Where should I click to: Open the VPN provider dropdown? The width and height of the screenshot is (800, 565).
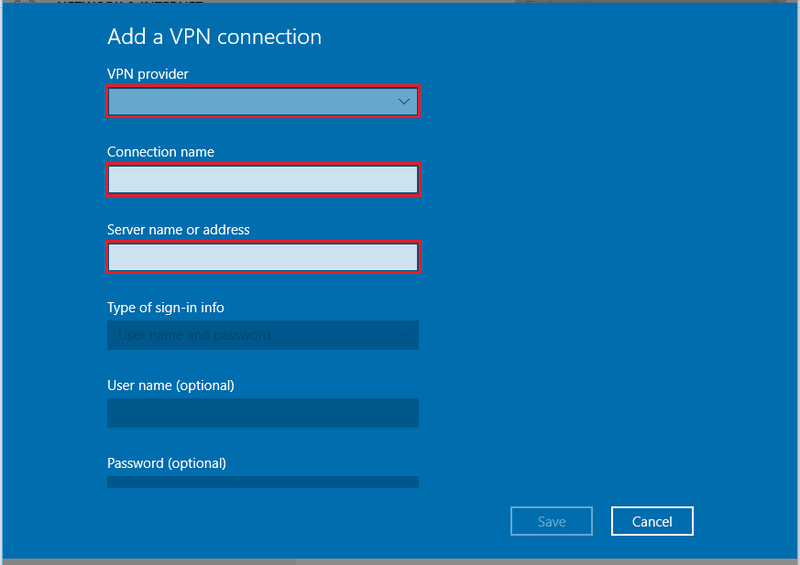tap(263, 102)
